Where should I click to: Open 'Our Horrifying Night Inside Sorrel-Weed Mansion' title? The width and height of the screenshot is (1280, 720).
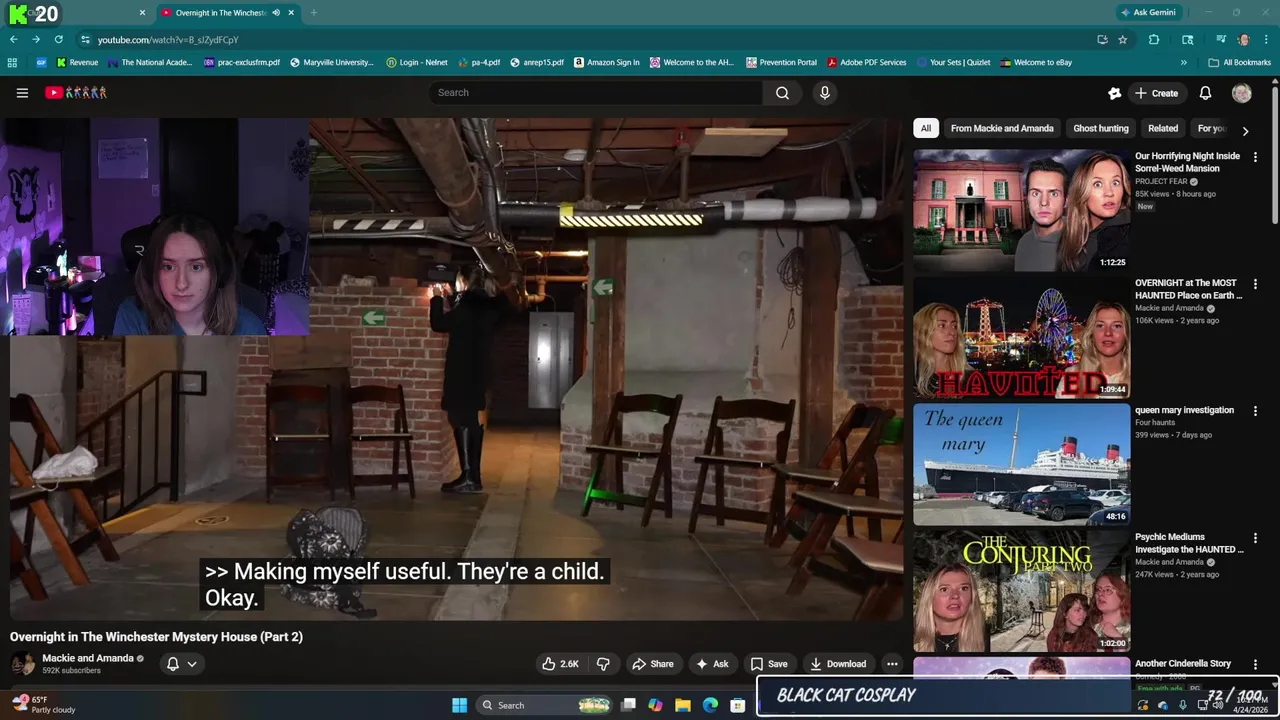click(x=1187, y=162)
